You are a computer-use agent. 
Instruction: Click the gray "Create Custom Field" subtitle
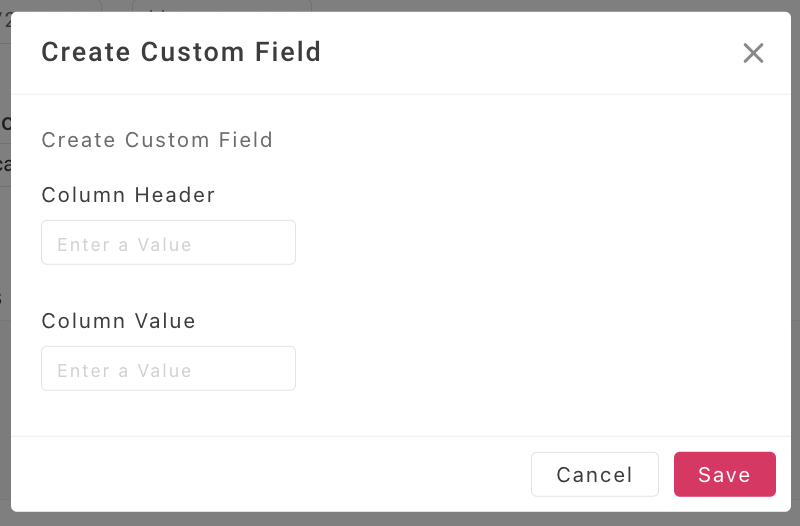[157, 140]
